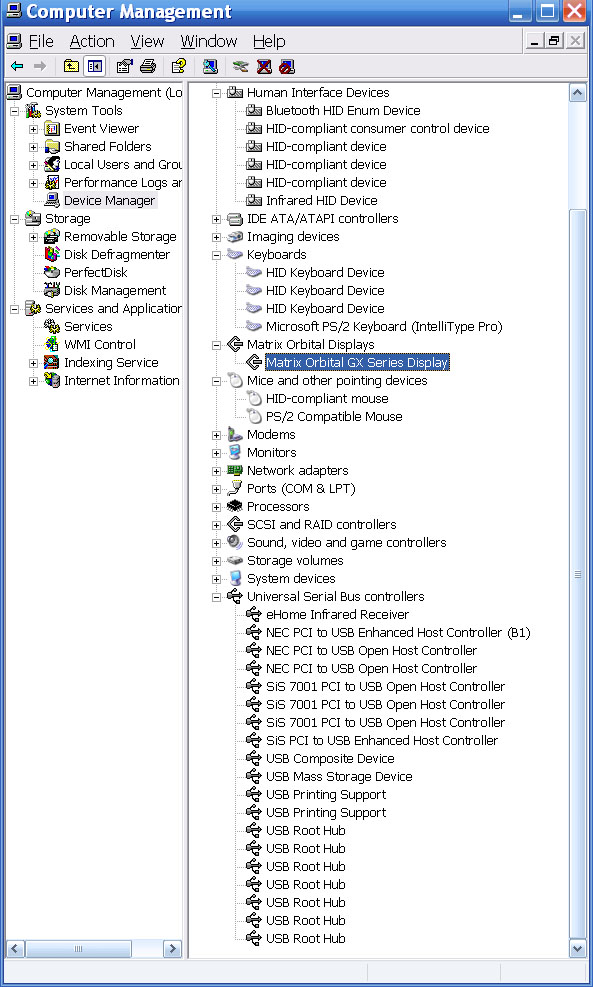Click the Processors chip icon
The width and height of the screenshot is (593, 987).
(235, 506)
